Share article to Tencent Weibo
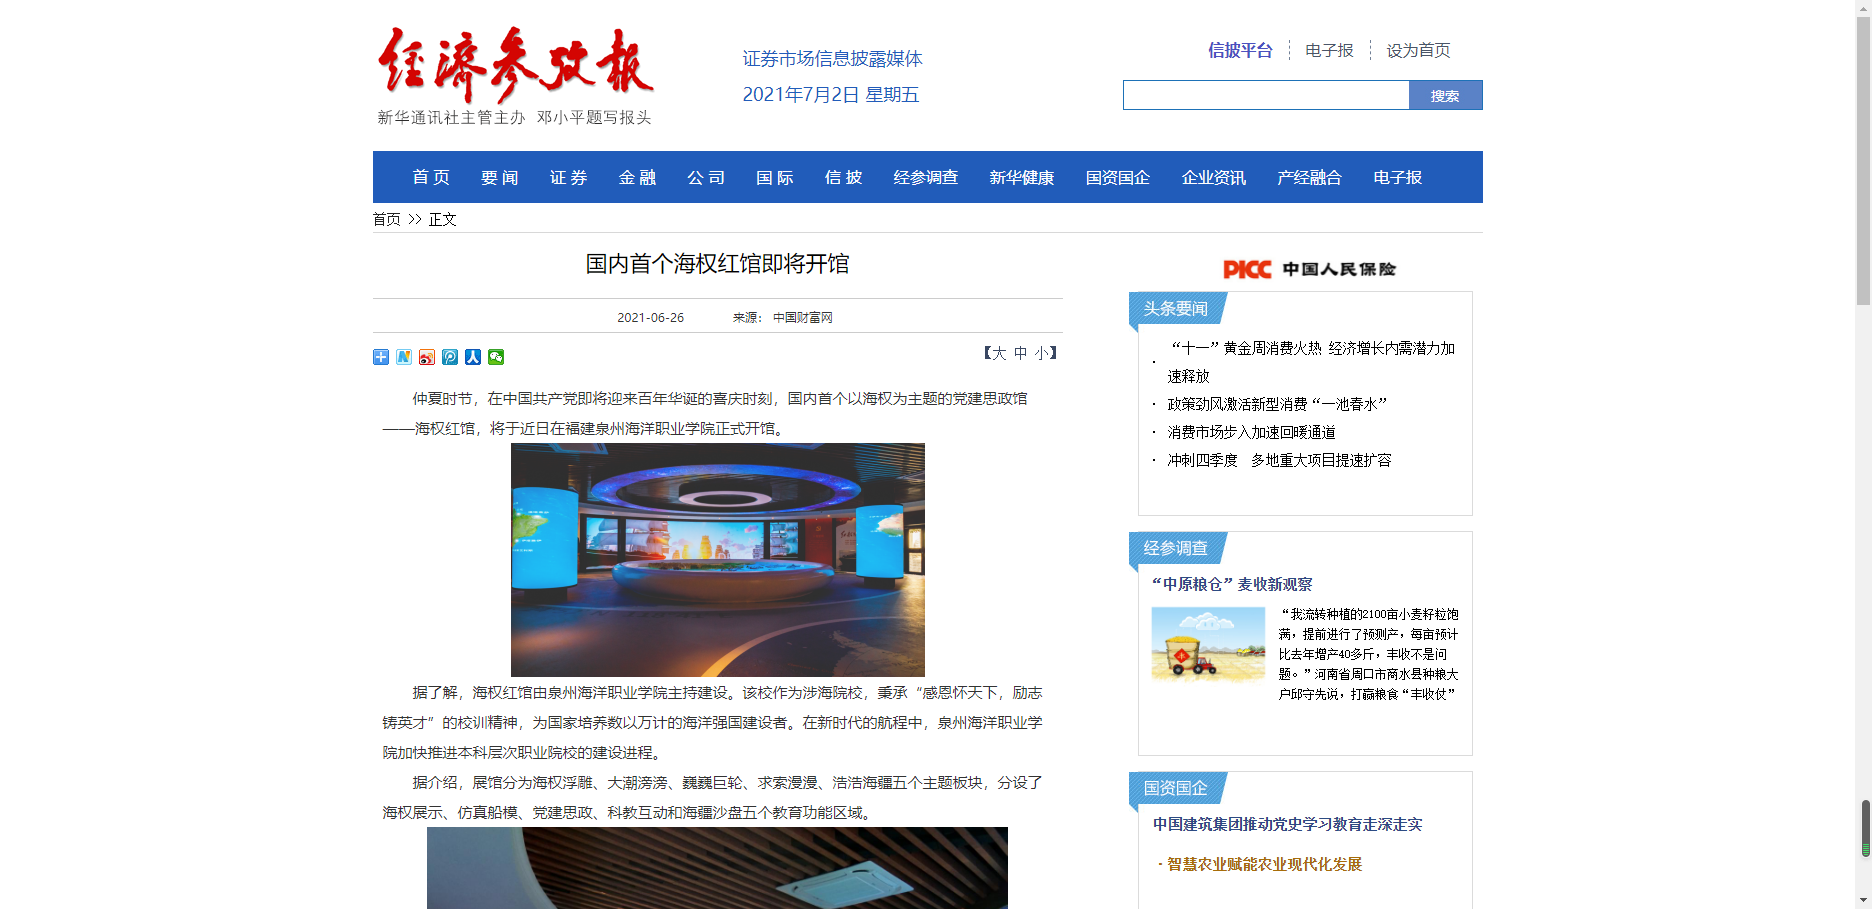 point(450,357)
